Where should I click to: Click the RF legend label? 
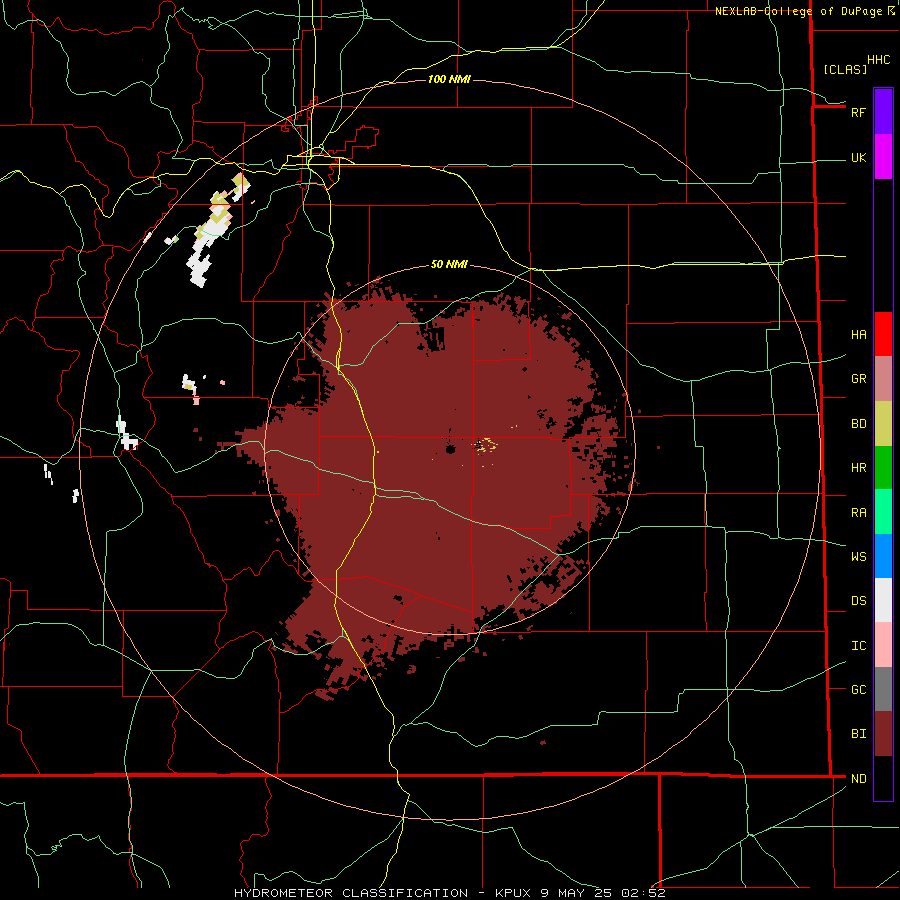(x=858, y=112)
